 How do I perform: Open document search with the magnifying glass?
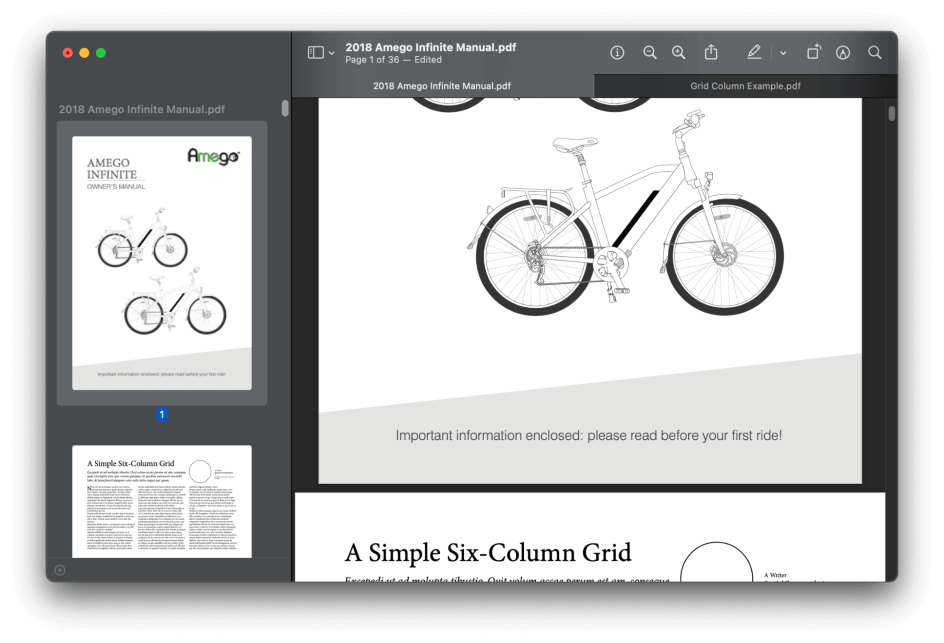tap(875, 52)
